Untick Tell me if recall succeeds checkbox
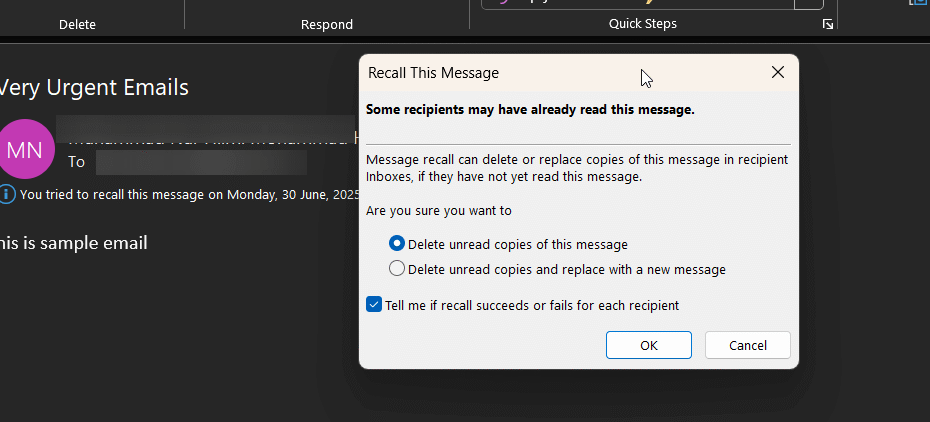This screenshot has width=930, height=422. tap(374, 305)
